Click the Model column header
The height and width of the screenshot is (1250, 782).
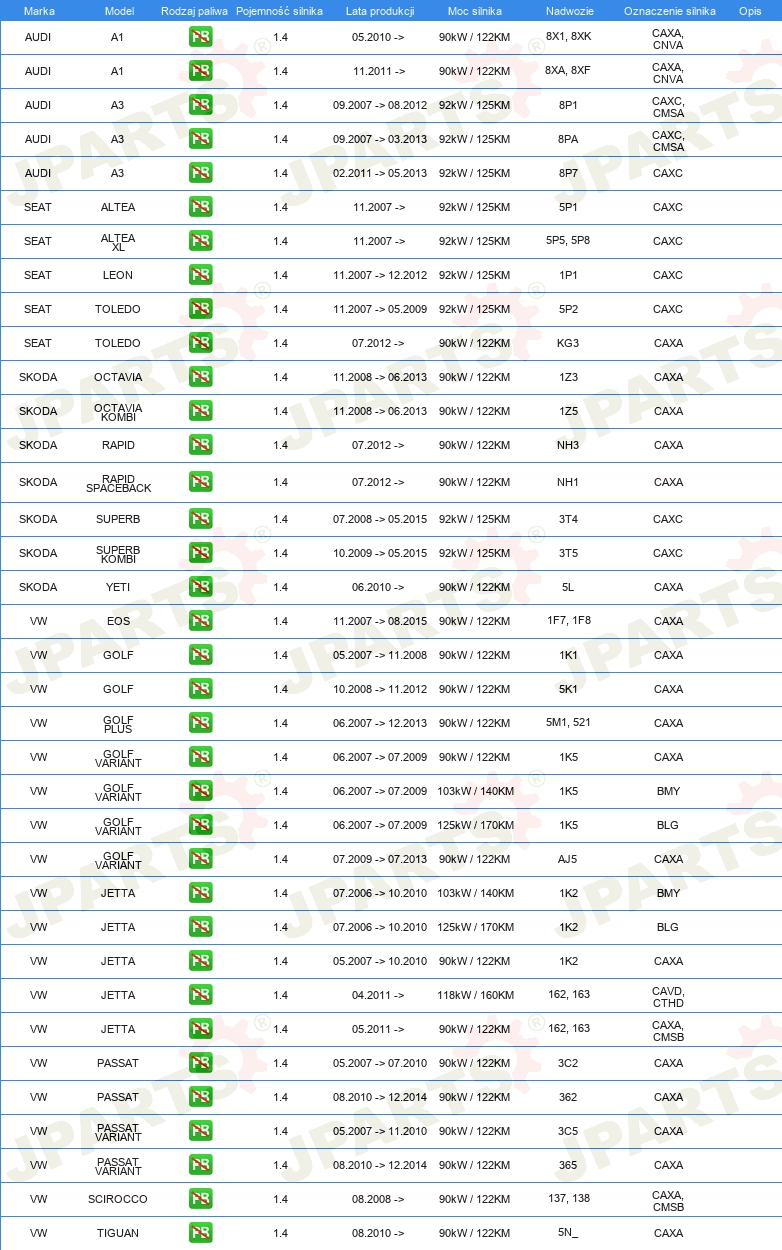pyautogui.click(x=119, y=11)
